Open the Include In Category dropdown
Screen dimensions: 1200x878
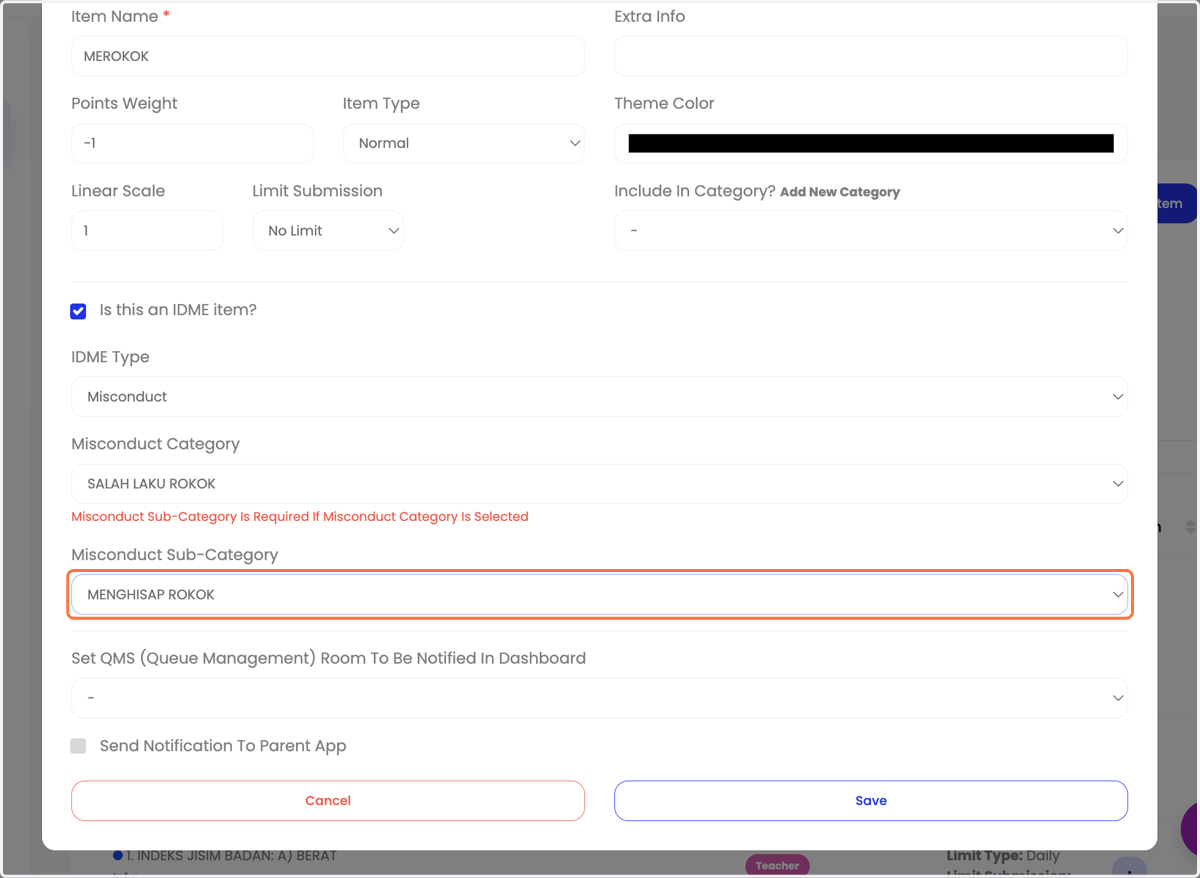(871, 230)
